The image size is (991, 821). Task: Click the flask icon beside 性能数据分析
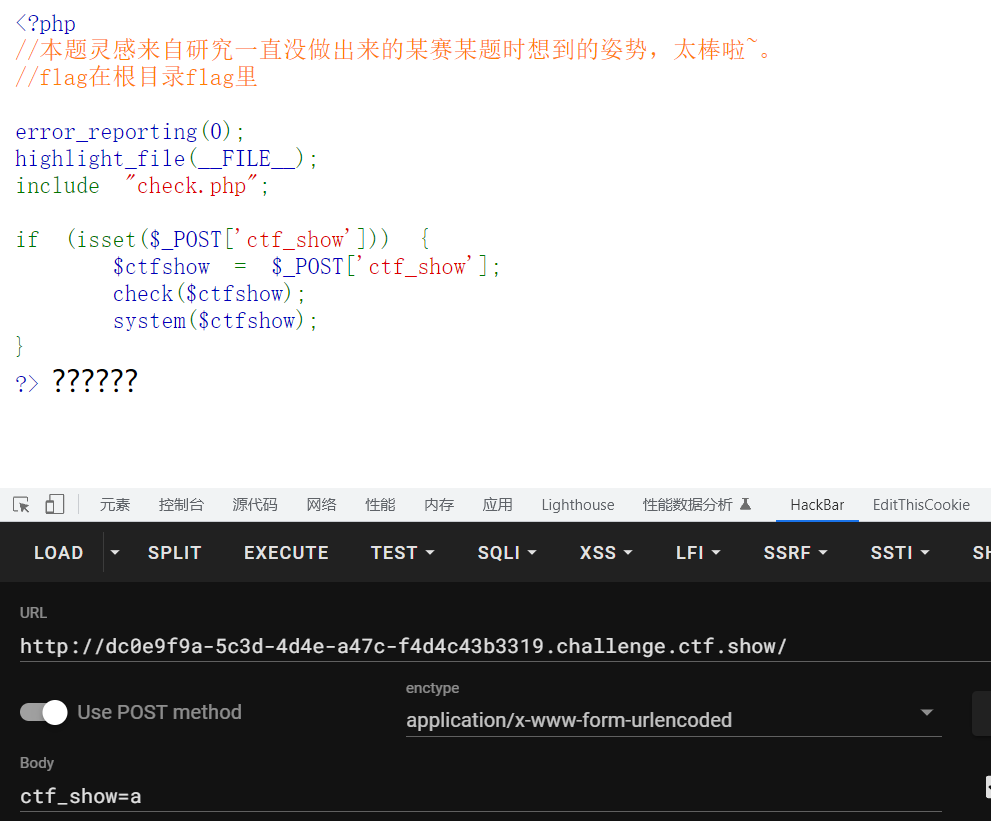(x=745, y=505)
